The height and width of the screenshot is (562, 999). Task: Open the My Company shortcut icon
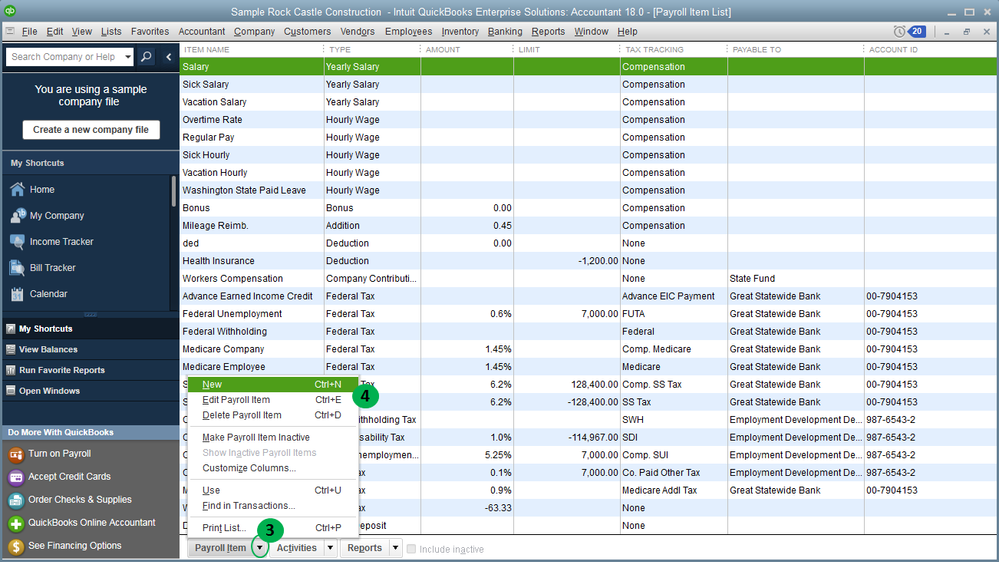16,216
